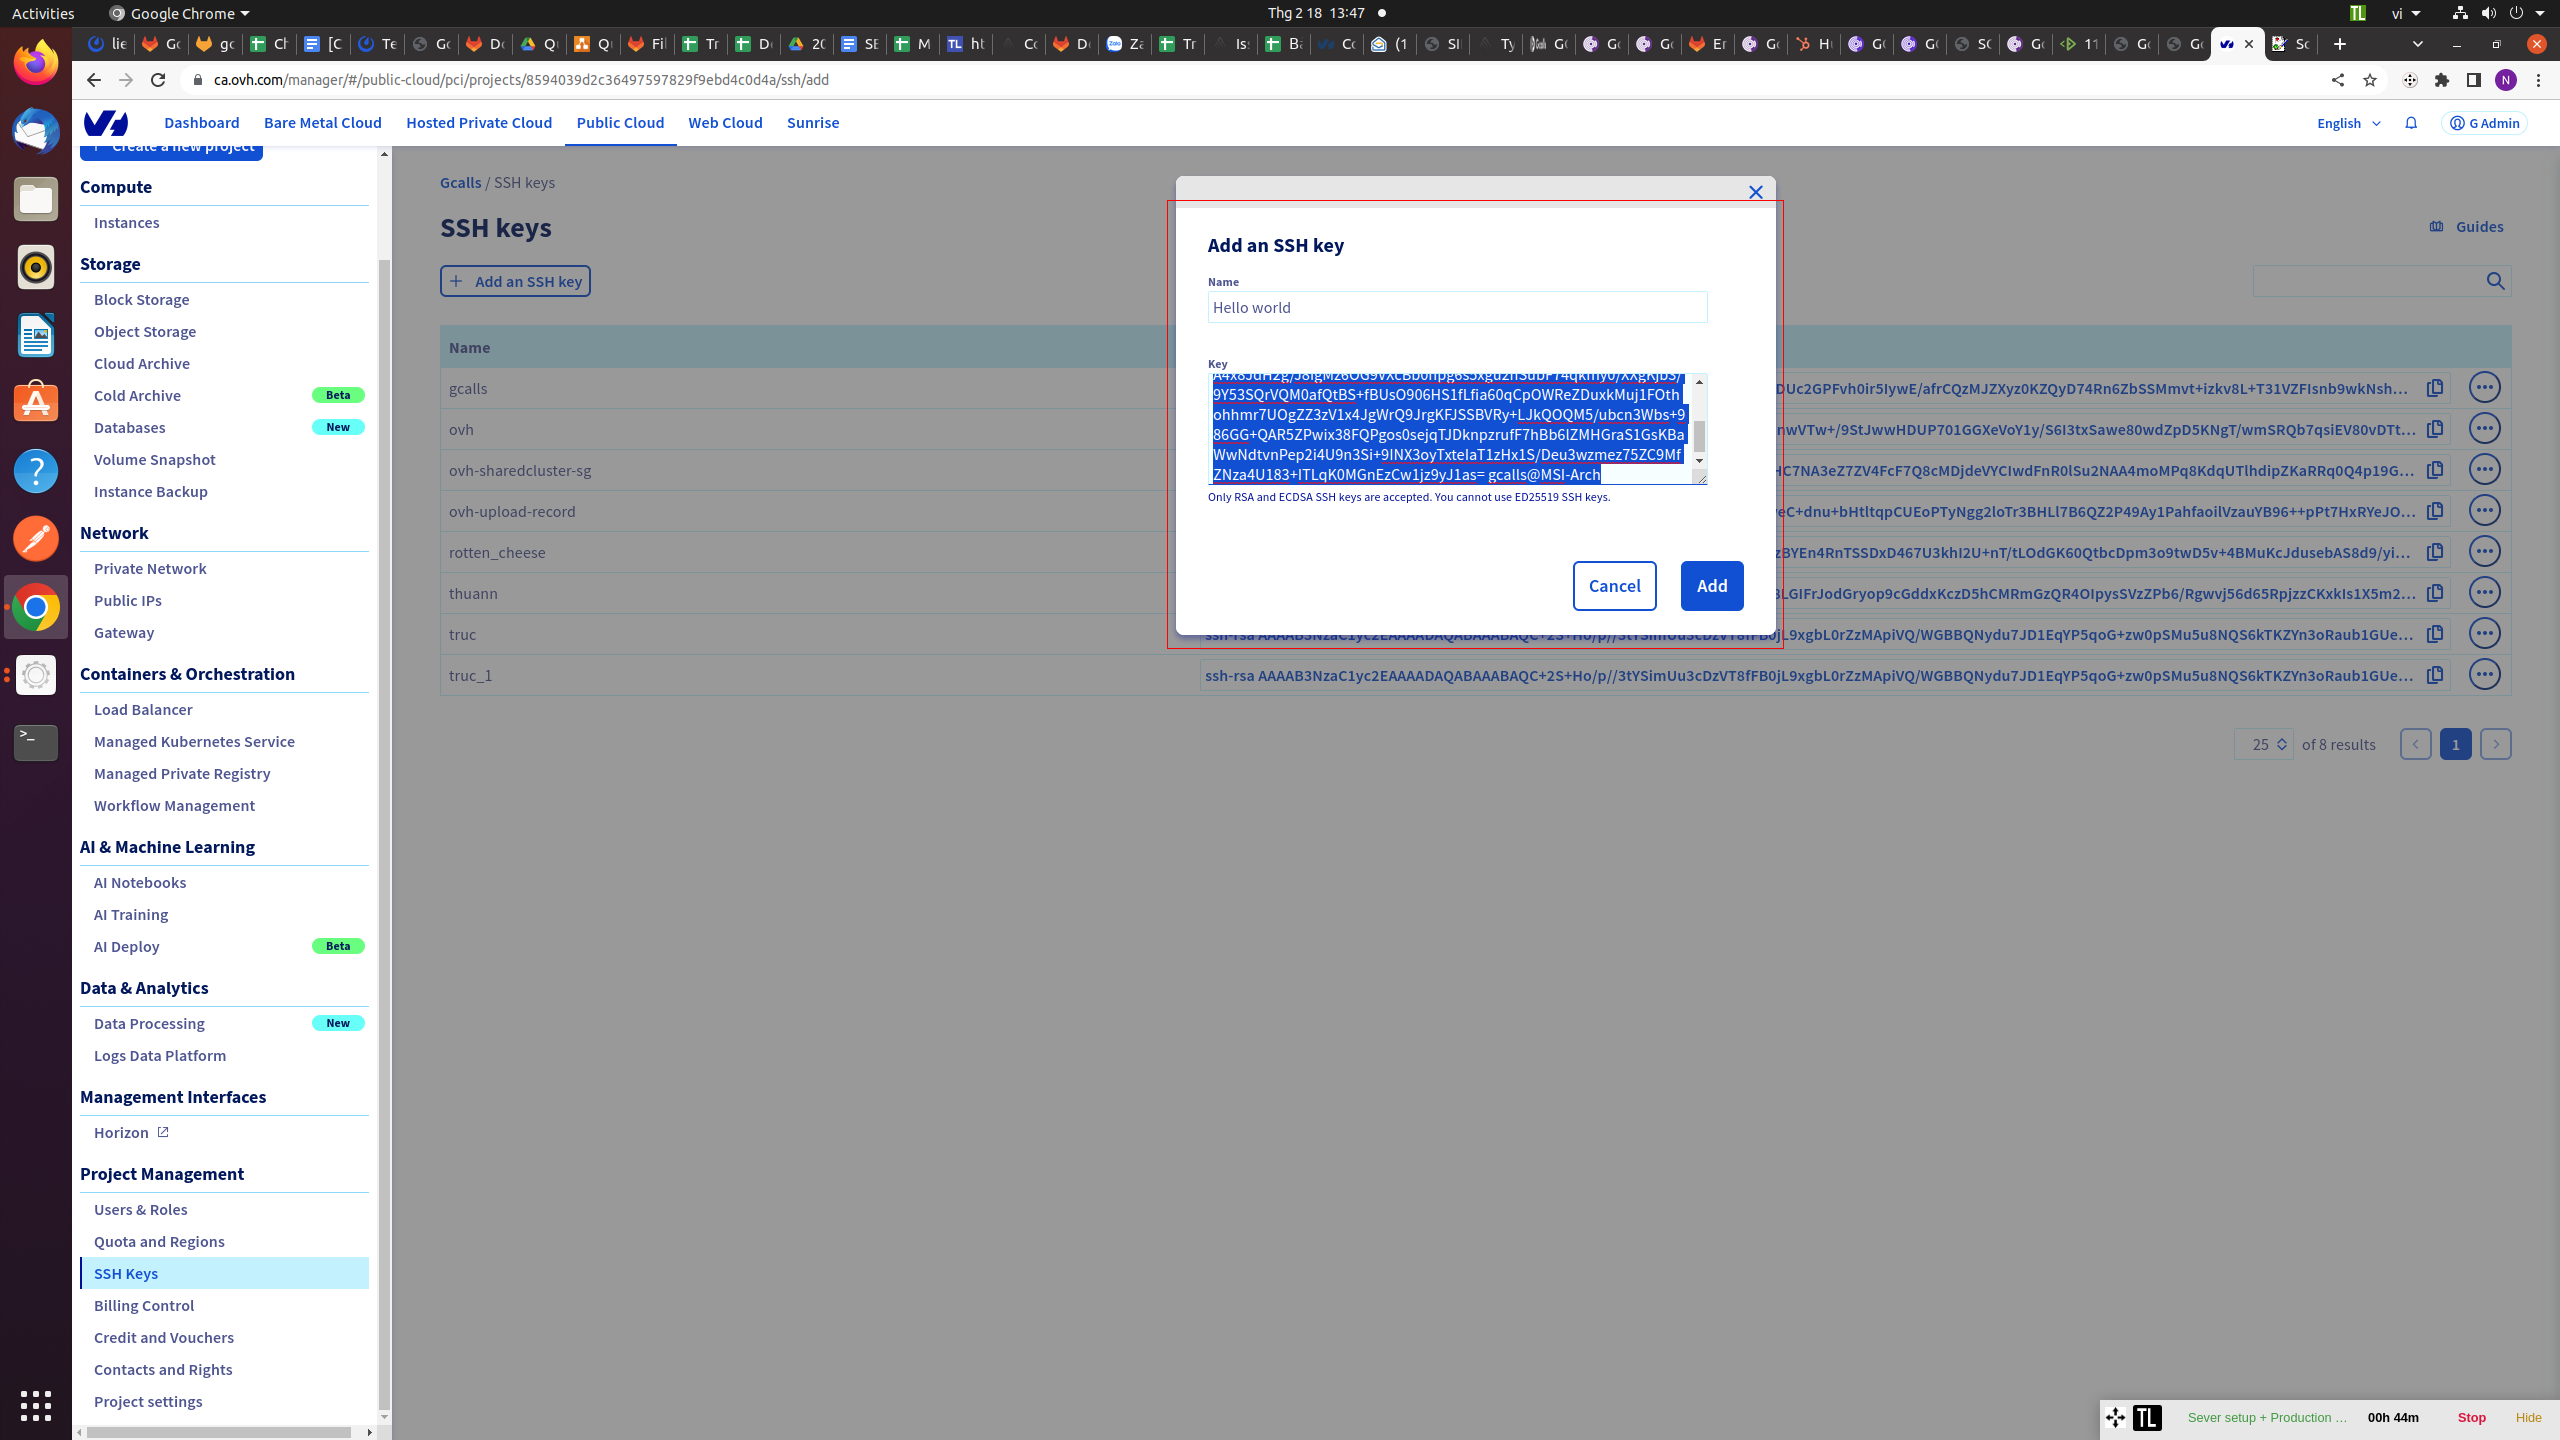Click the Name input field

pos(1456,307)
